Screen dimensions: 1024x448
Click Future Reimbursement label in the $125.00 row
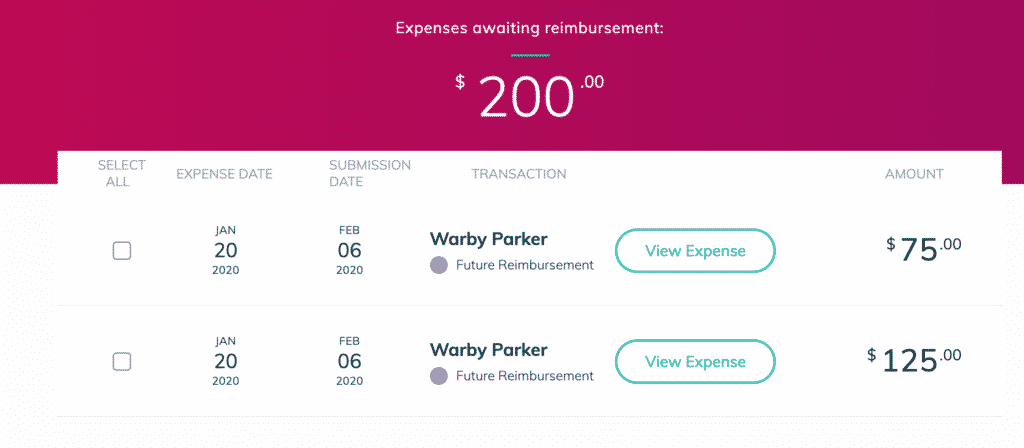click(524, 376)
